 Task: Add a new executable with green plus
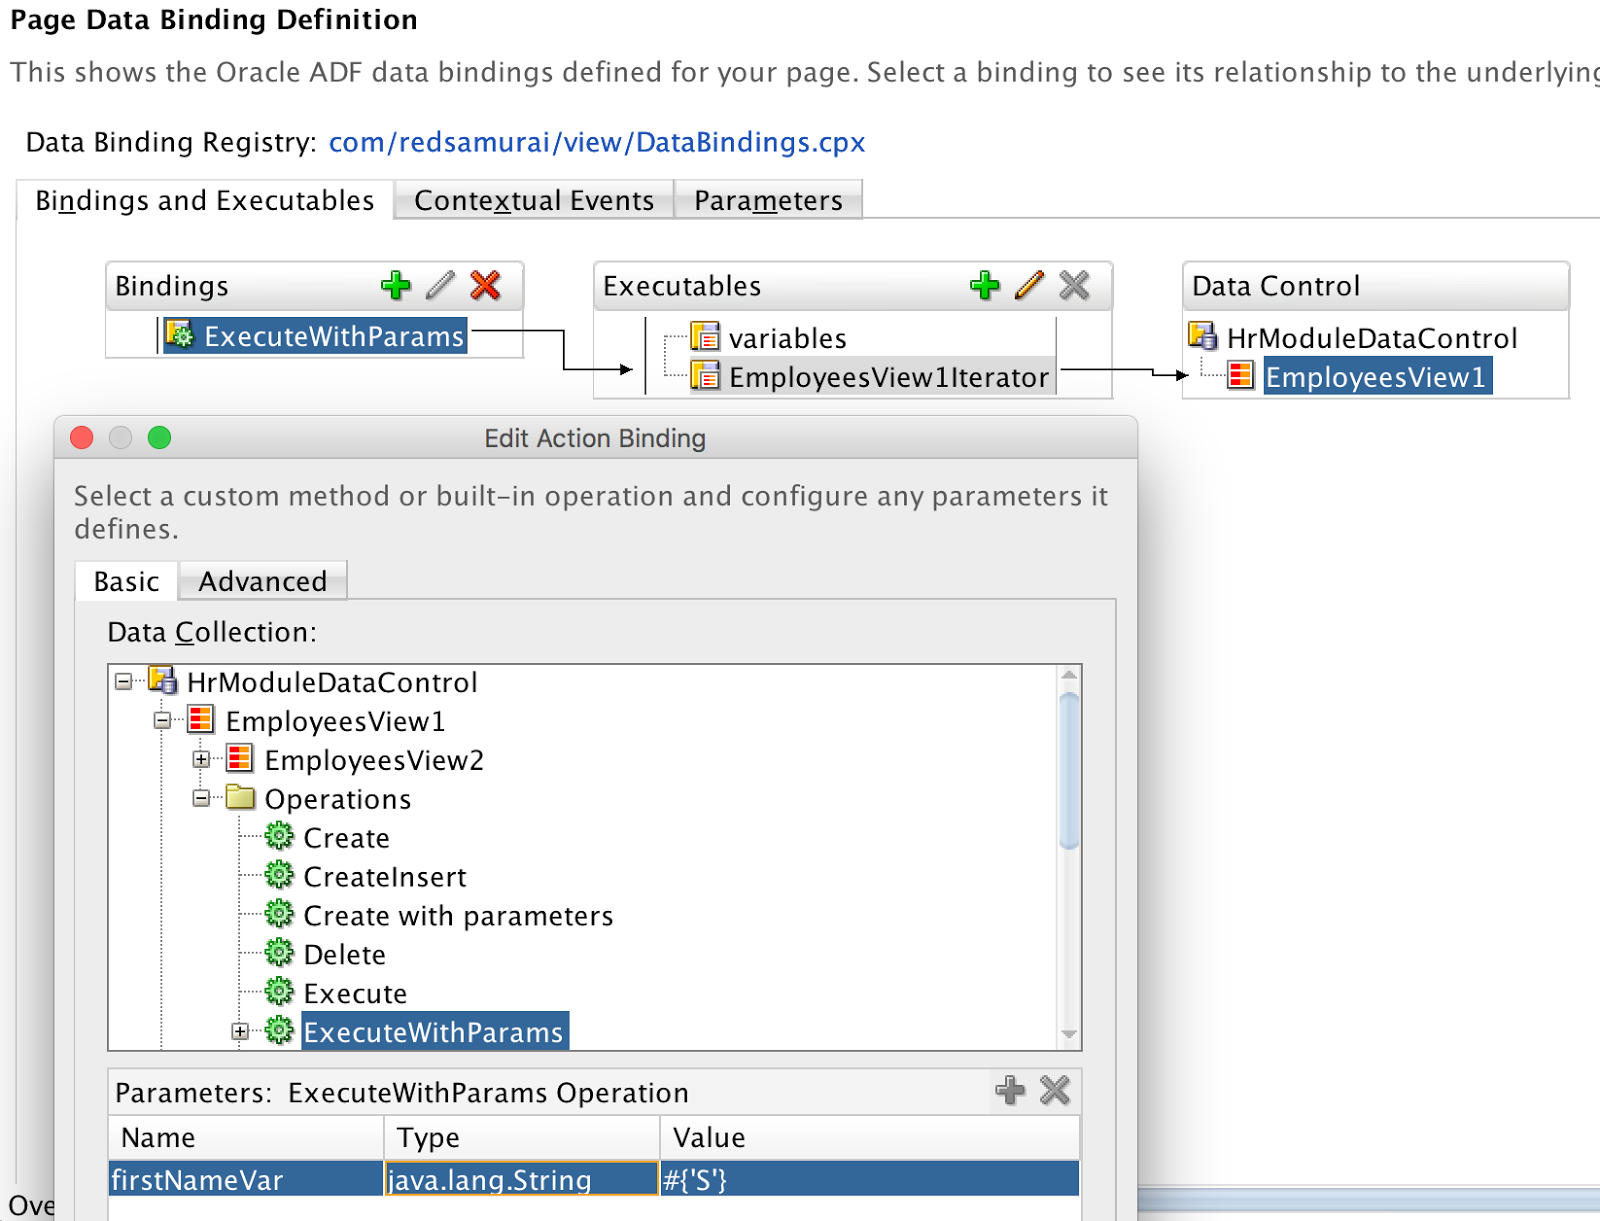(x=985, y=285)
